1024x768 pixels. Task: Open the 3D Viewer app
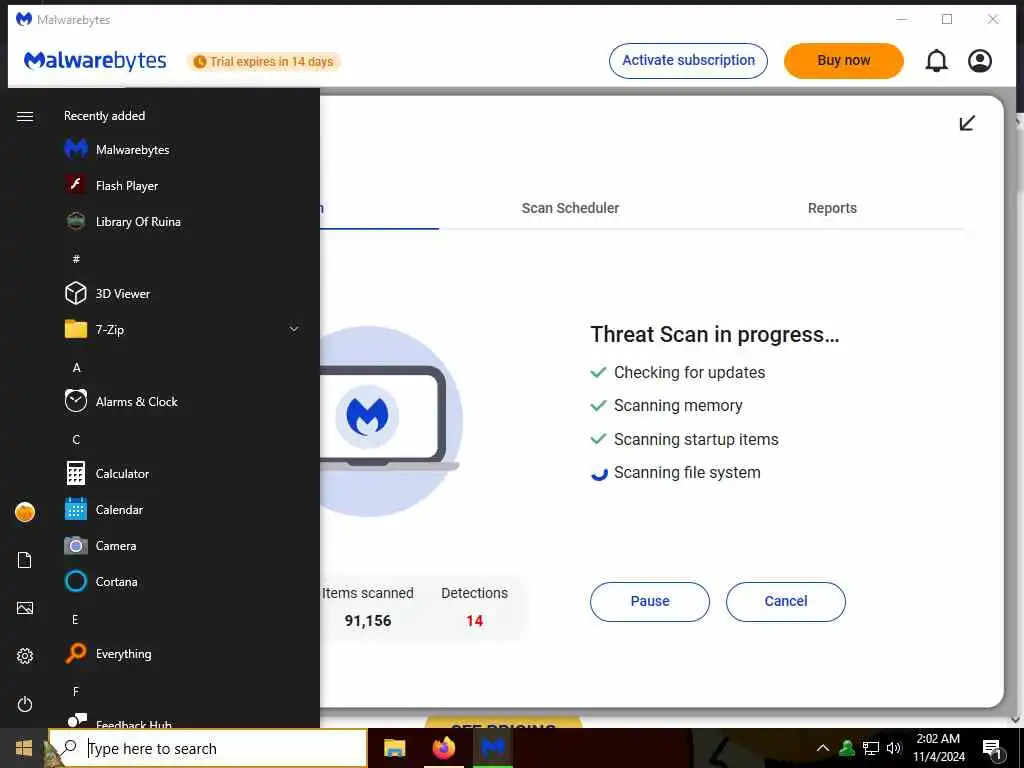182,294
